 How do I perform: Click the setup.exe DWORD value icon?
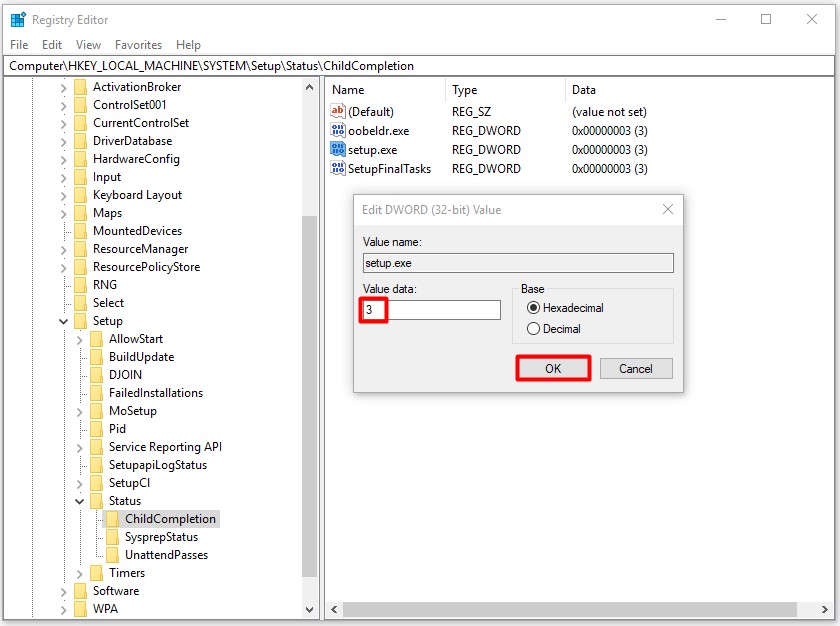338,149
